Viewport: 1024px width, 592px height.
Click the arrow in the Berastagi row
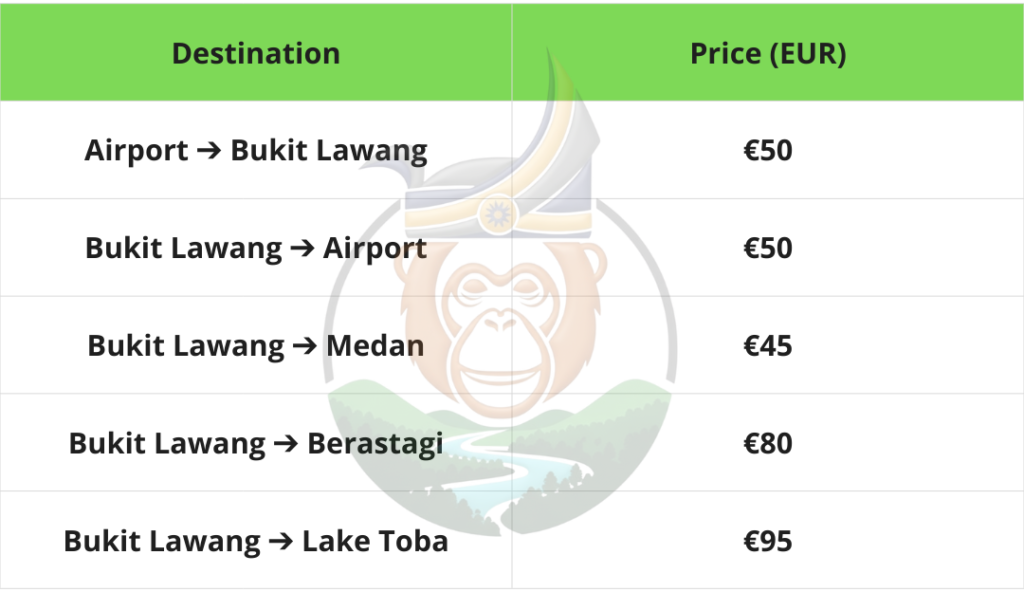point(286,443)
